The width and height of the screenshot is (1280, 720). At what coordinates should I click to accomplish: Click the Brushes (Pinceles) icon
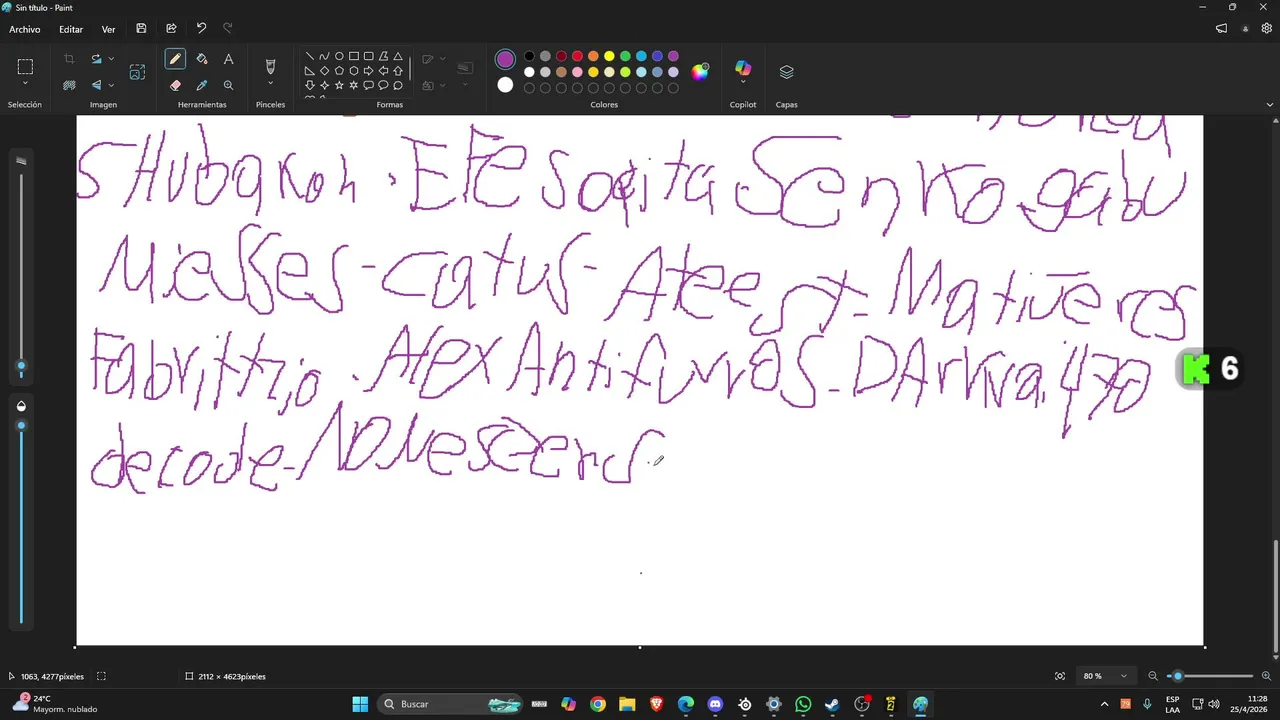(x=270, y=66)
